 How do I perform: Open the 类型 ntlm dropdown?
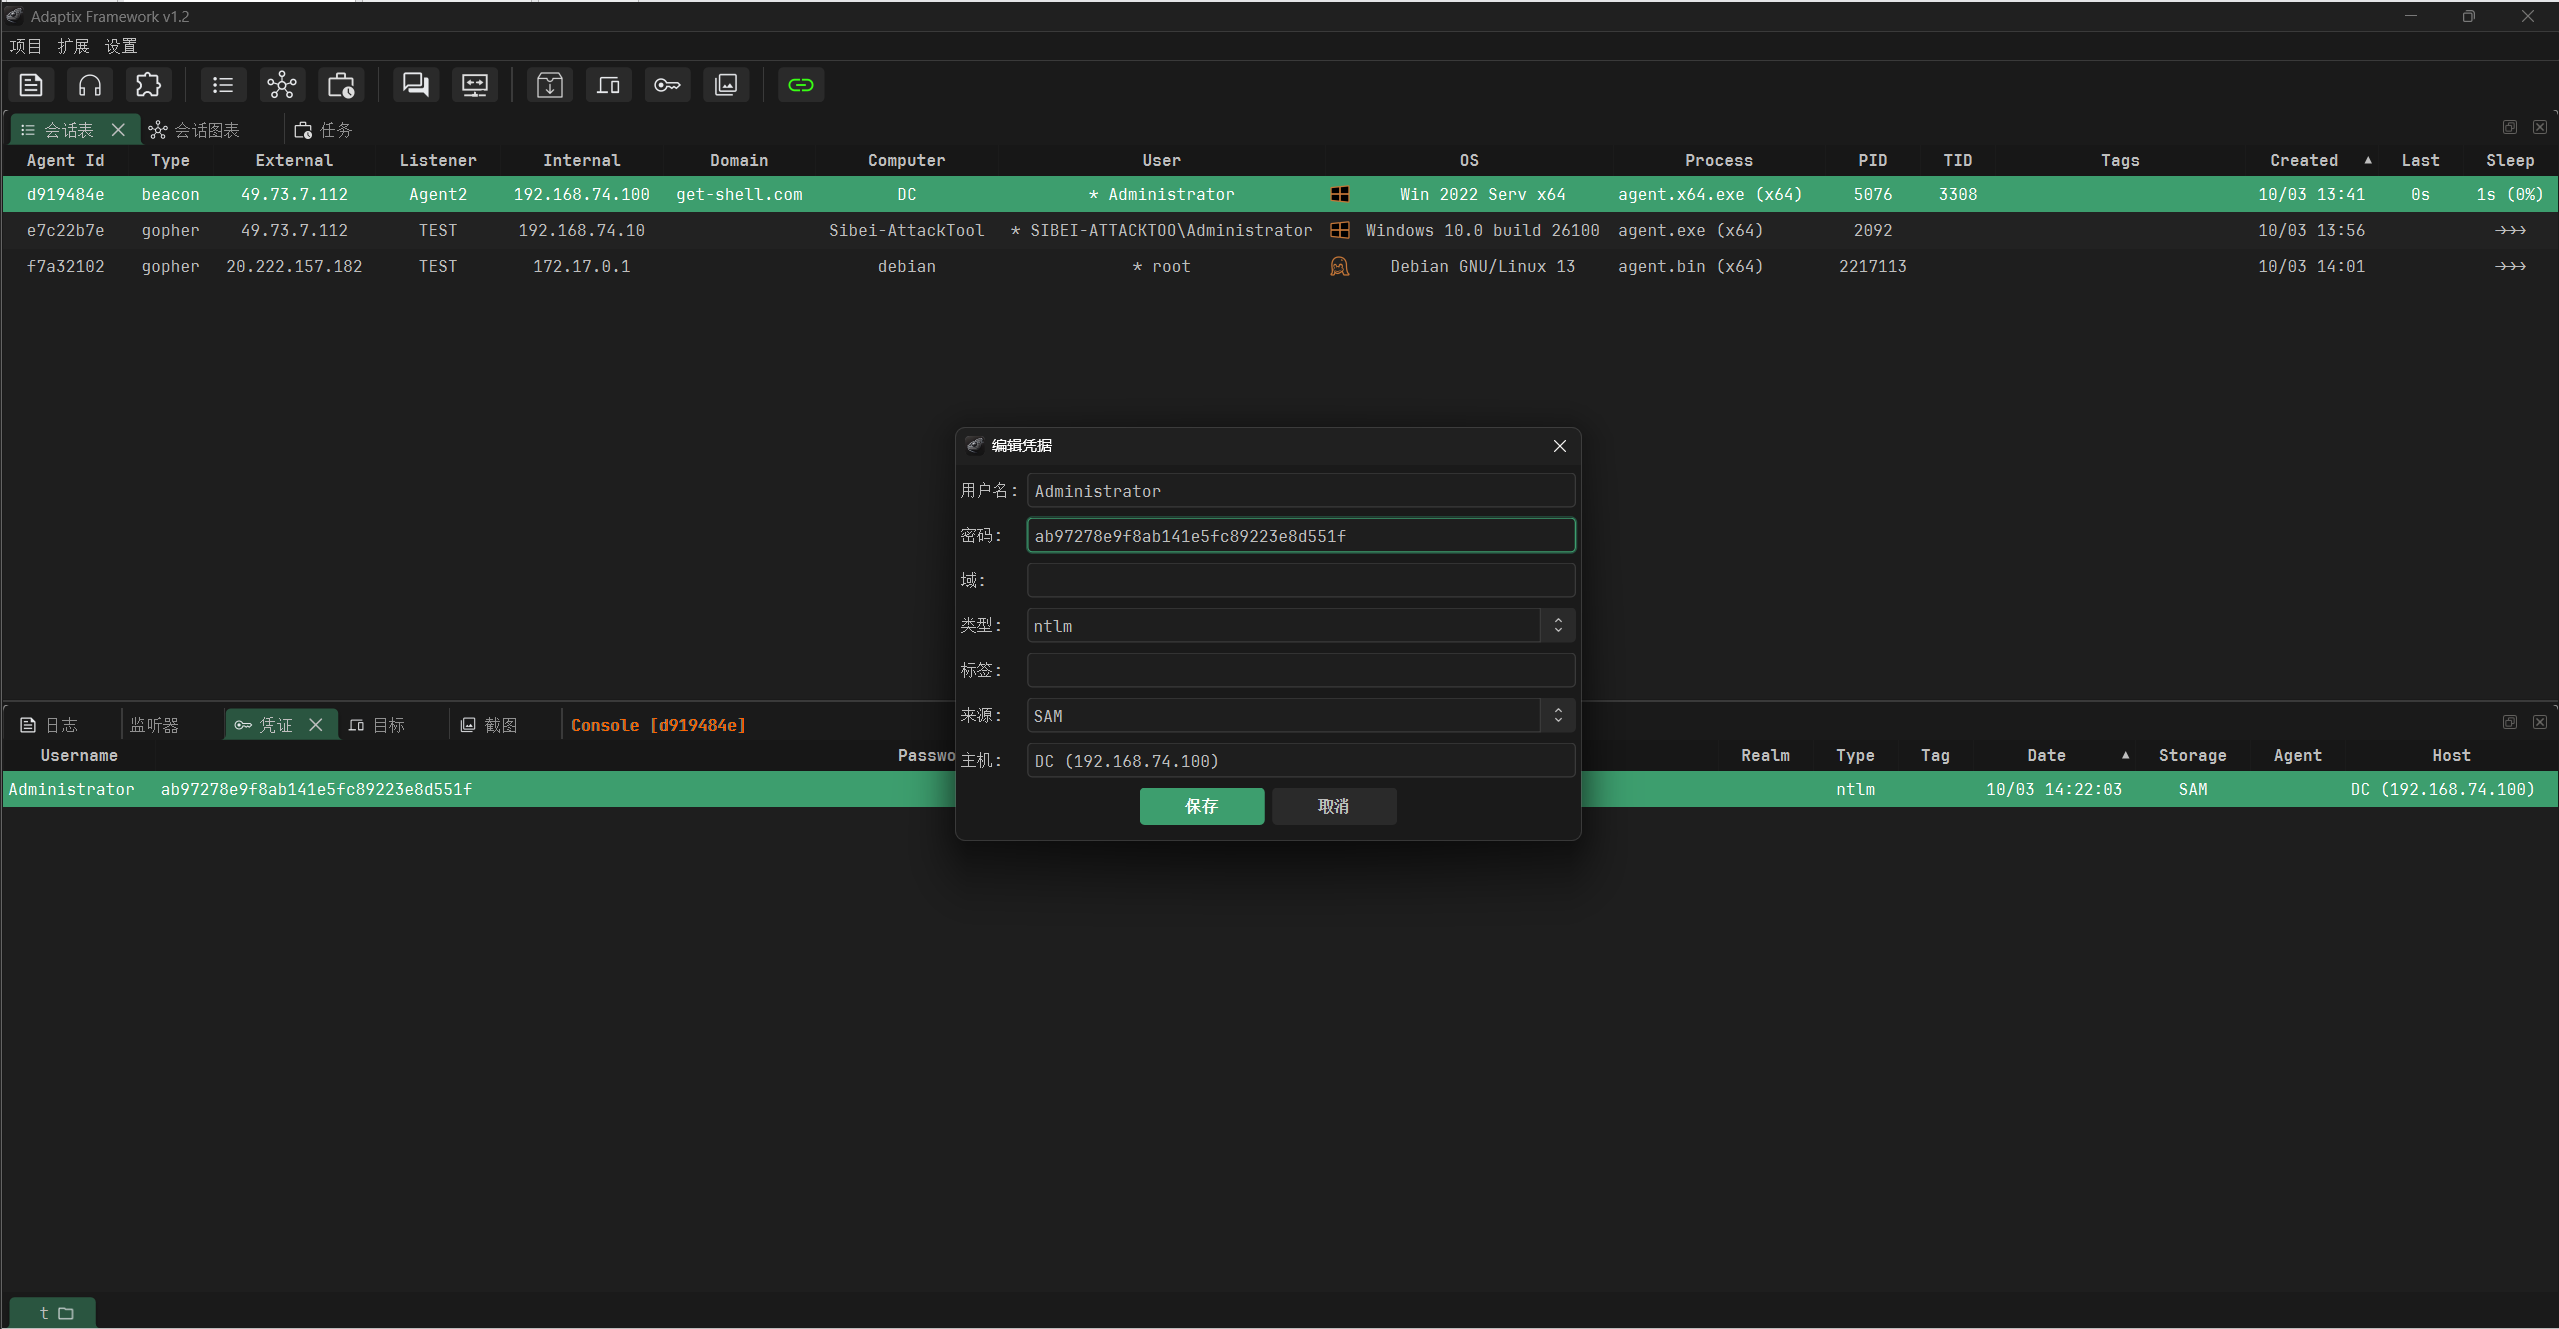pos(1299,626)
